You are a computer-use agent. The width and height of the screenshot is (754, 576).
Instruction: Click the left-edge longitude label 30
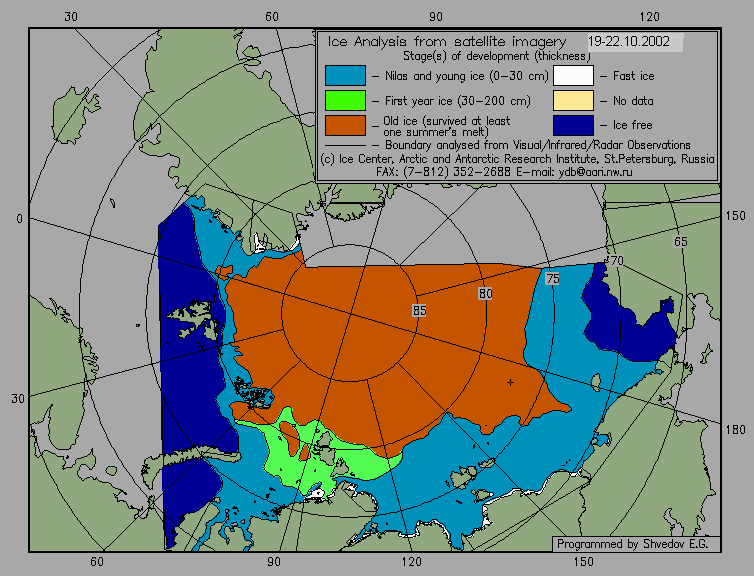coord(18,399)
